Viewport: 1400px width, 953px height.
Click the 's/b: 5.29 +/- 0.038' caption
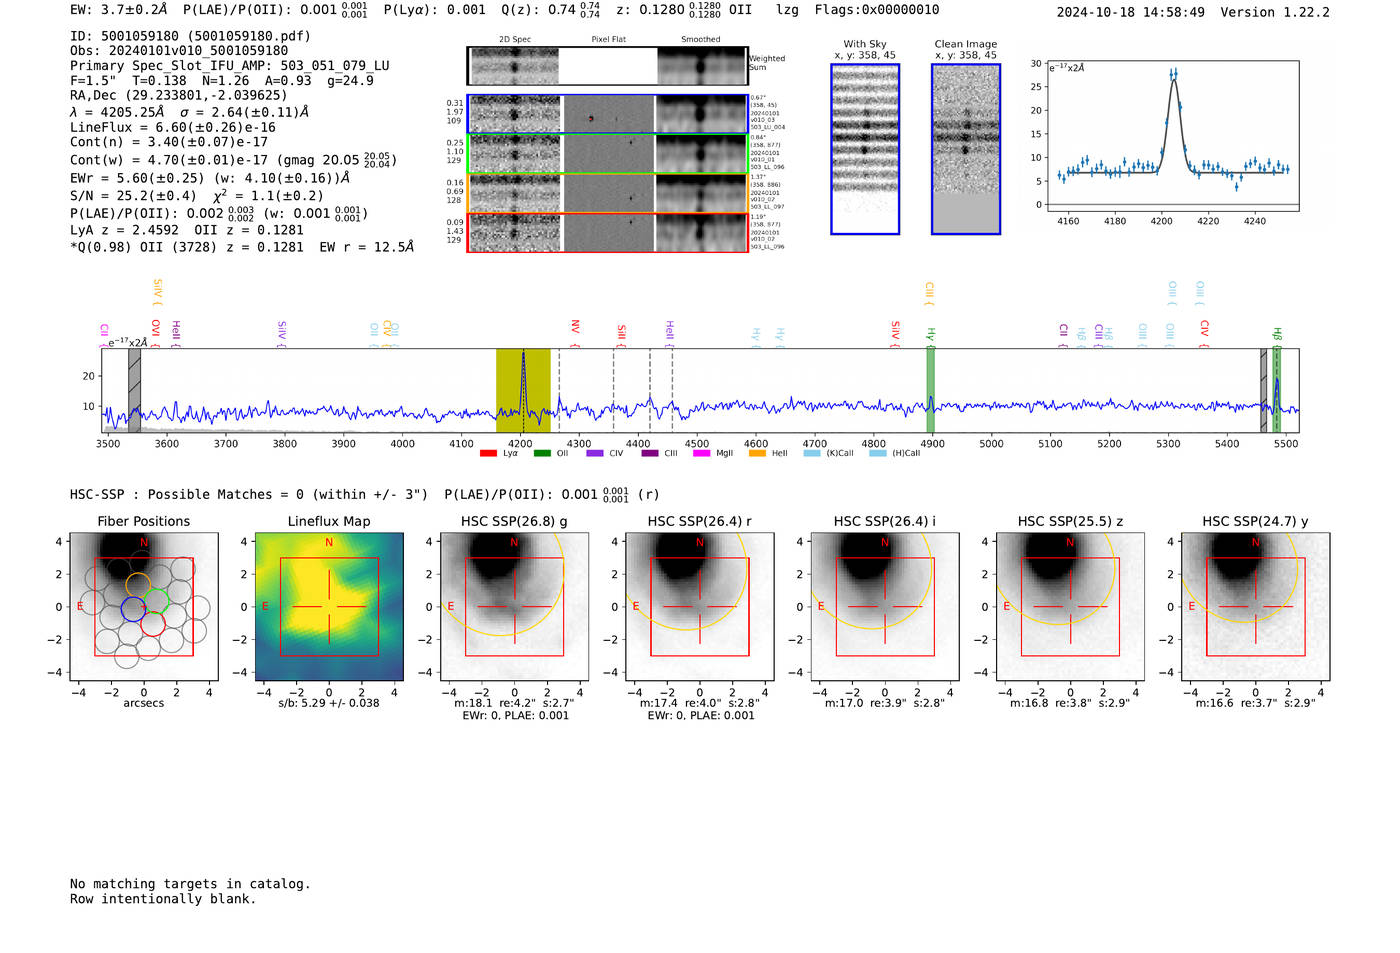[329, 703]
